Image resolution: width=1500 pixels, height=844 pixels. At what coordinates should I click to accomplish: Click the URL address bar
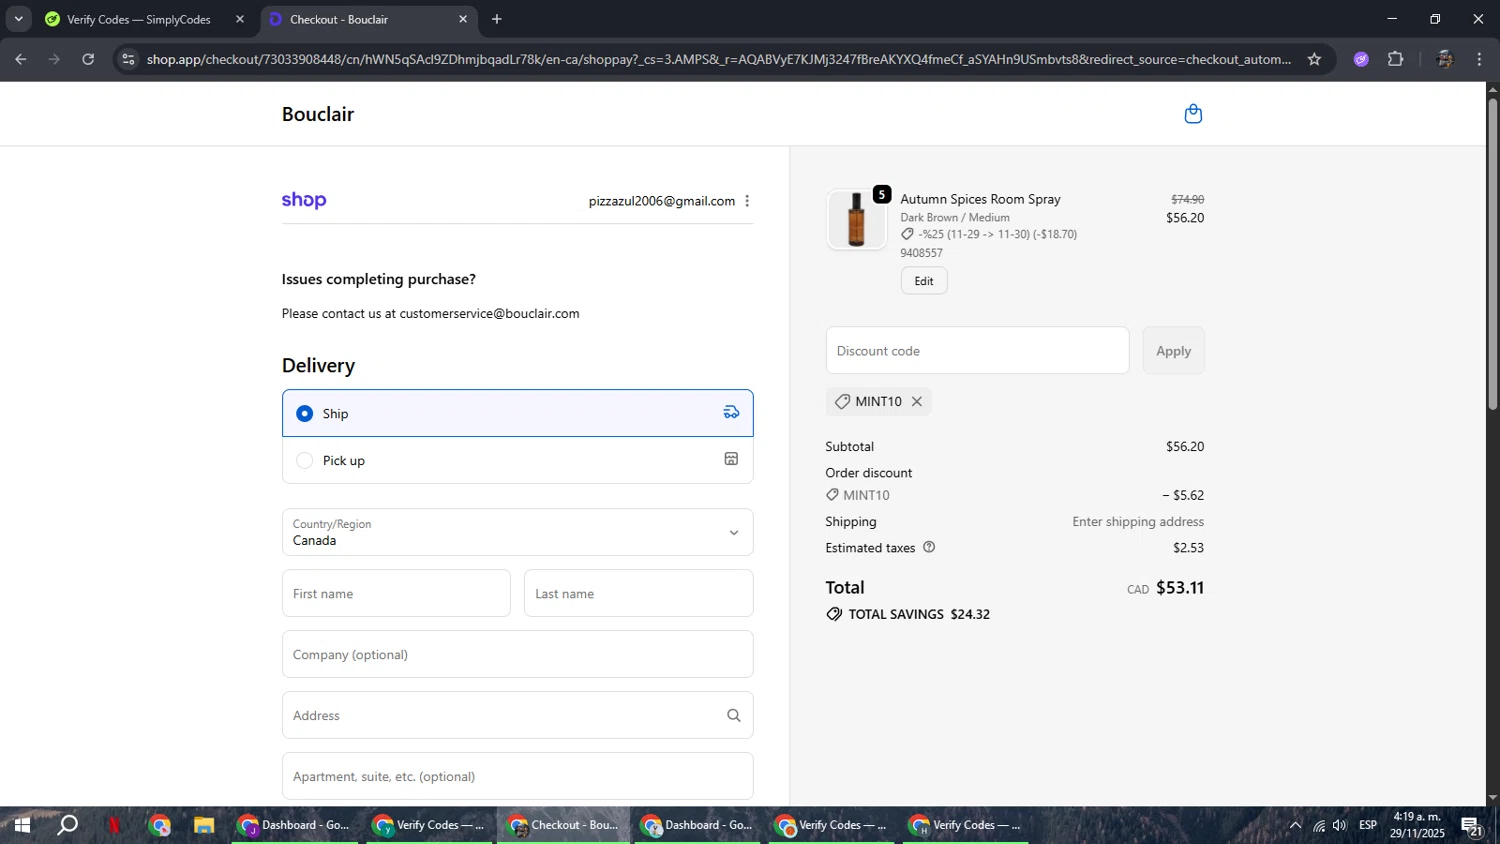click(718, 59)
